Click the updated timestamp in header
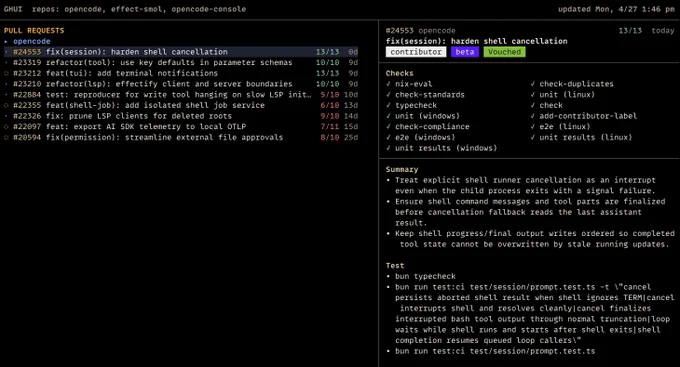Screen dimensions: 680x367 (x=616, y=9)
